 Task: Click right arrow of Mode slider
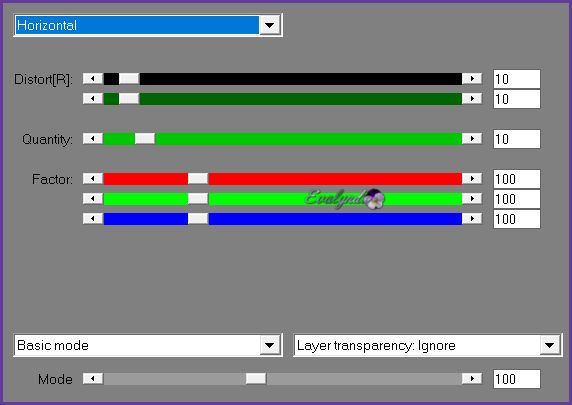click(x=472, y=379)
